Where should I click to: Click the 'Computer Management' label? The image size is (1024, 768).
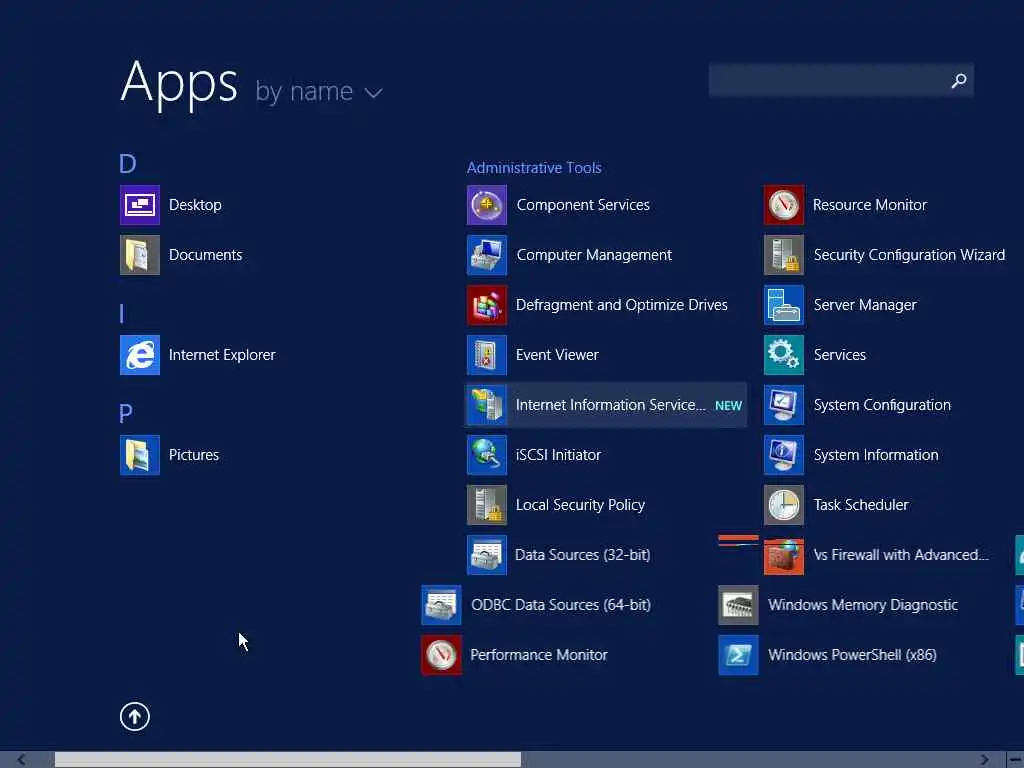point(594,255)
